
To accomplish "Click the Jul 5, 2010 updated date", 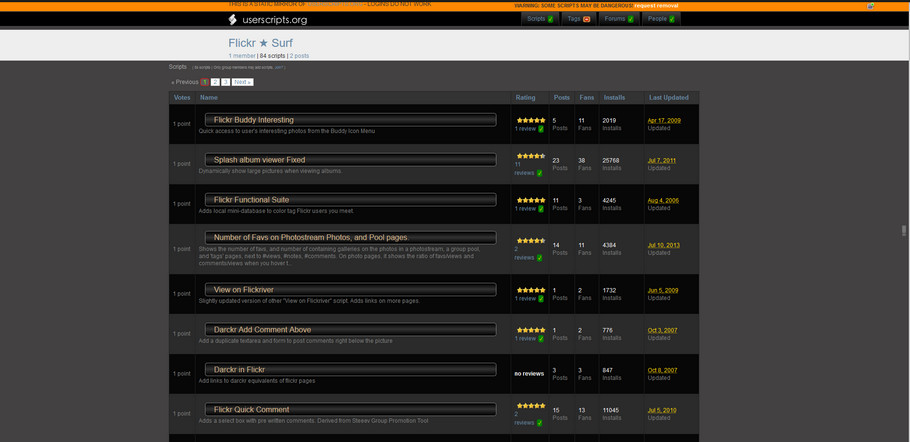I will tap(662, 411).
